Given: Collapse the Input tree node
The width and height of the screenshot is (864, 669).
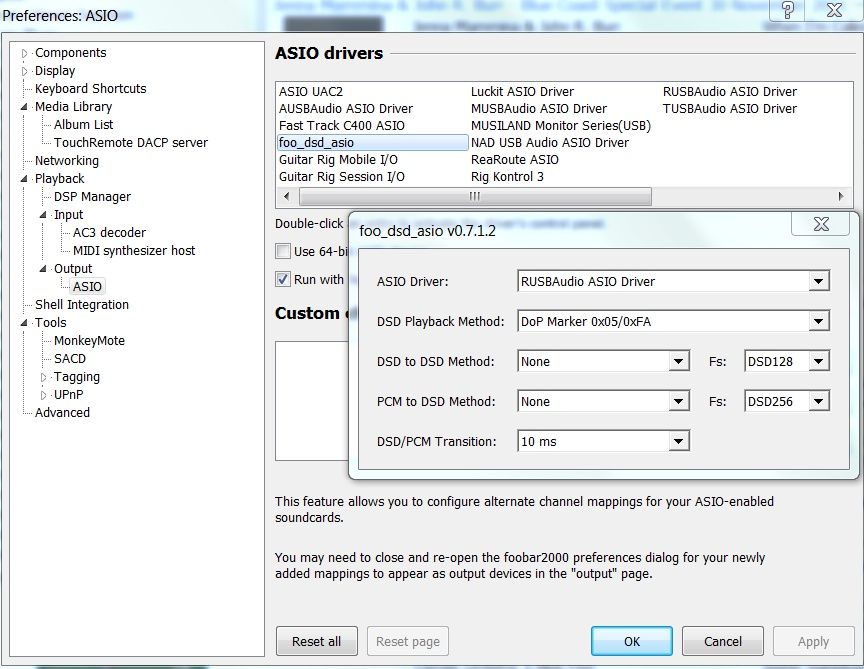Looking at the screenshot, I should (43, 215).
